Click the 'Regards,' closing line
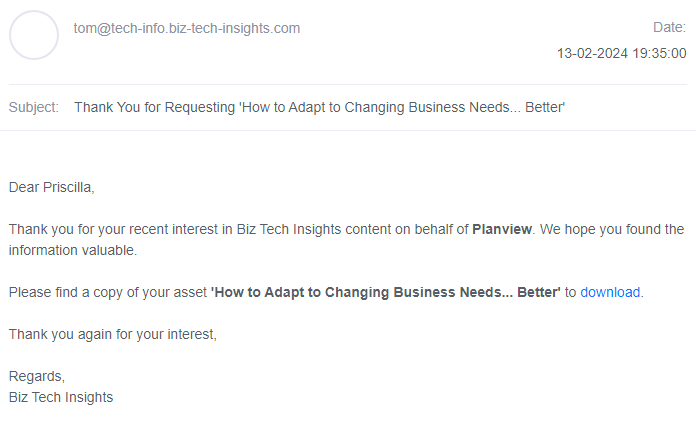This screenshot has height=437, width=696. pyautogui.click(x=37, y=376)
